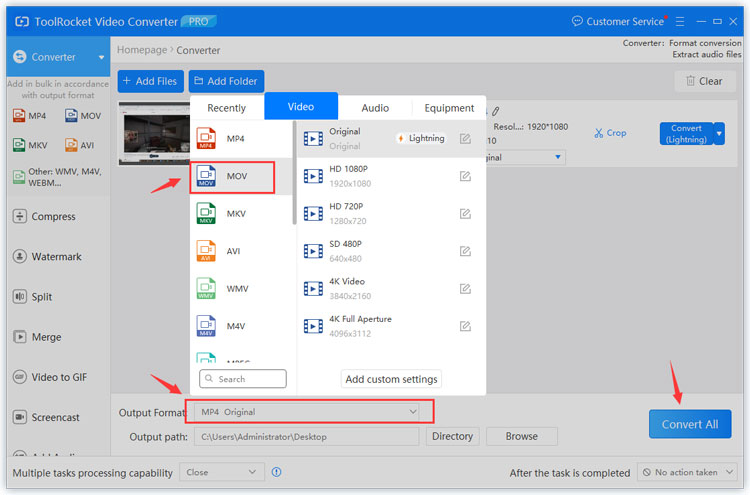The image size is (750, 495).
Task: Pick the AVI format in the format list
Action: click(241, 251)
